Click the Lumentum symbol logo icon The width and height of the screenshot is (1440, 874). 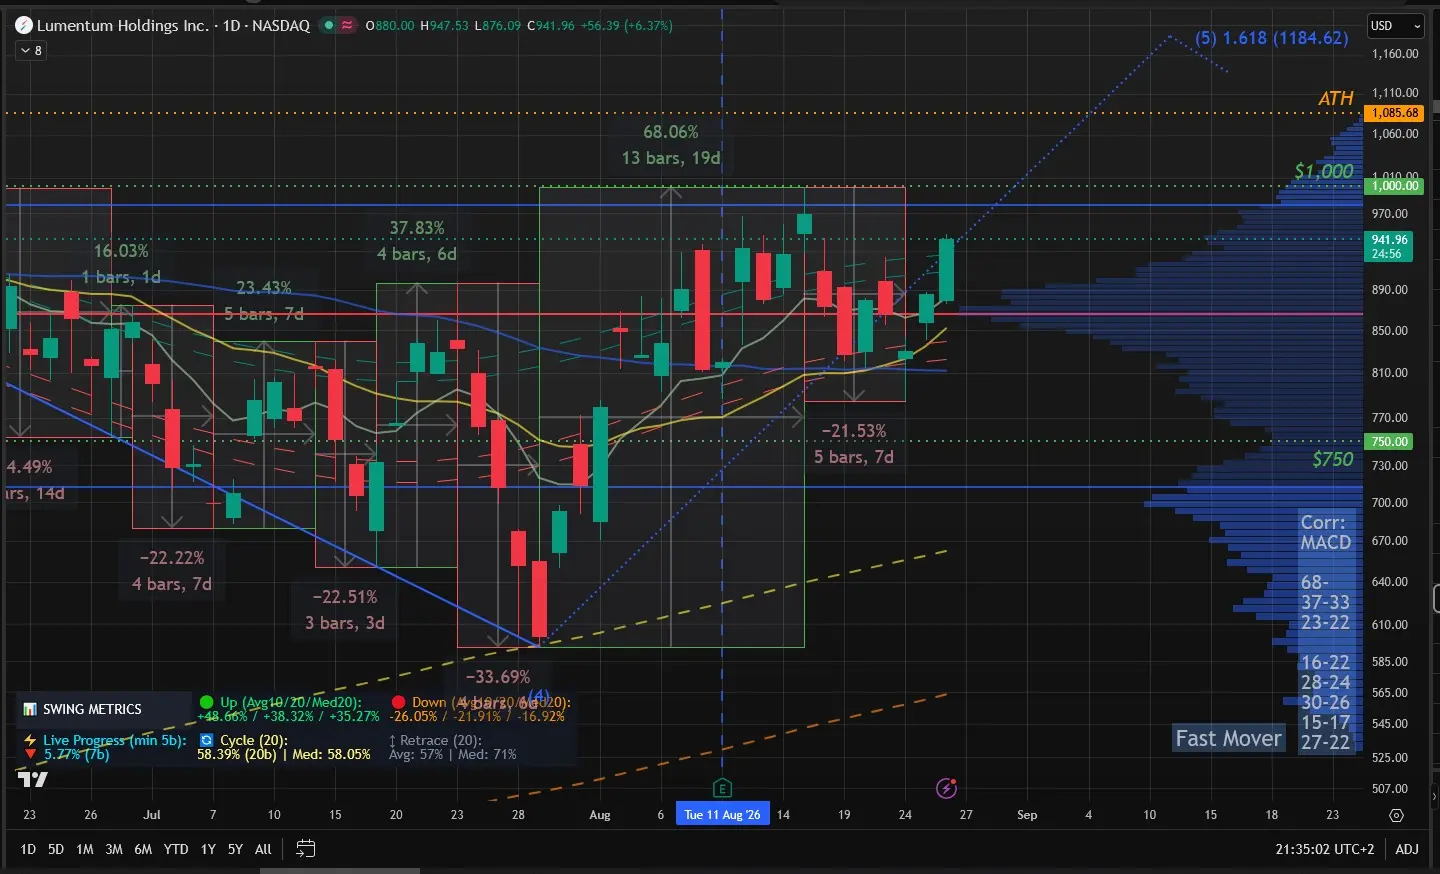click(24, 25)
